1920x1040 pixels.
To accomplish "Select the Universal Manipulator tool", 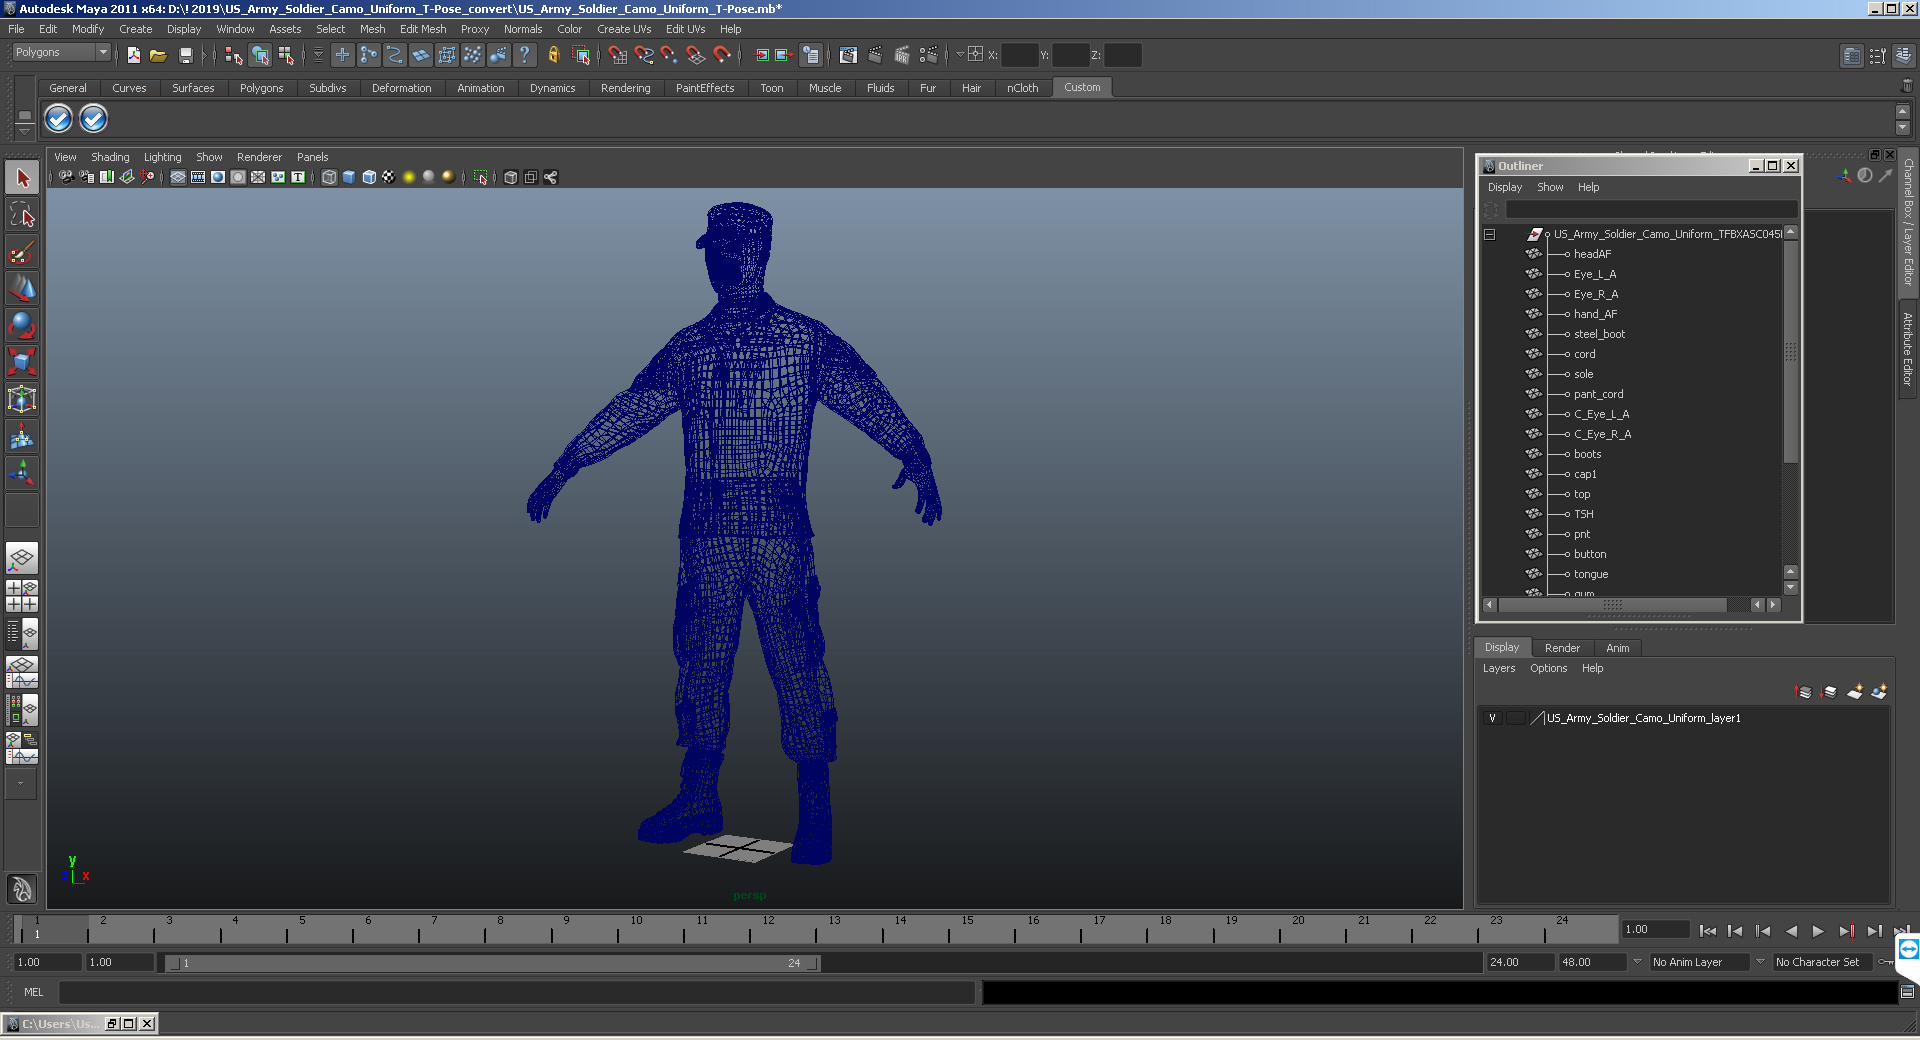I will point(22,399).
